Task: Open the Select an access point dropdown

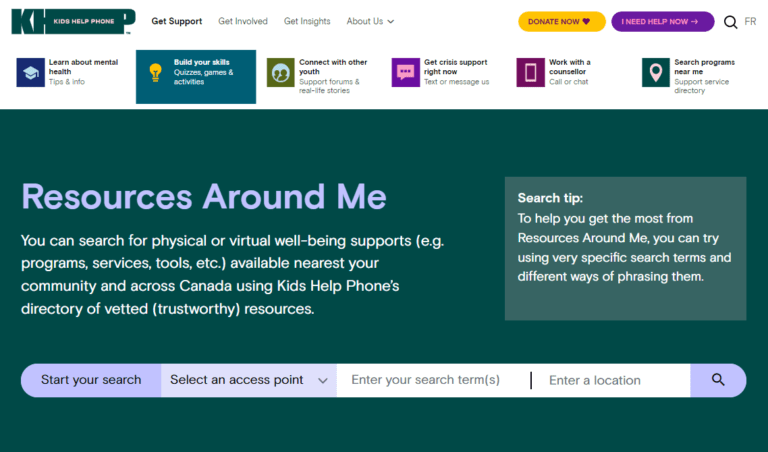Action: [x=249, y=380]
